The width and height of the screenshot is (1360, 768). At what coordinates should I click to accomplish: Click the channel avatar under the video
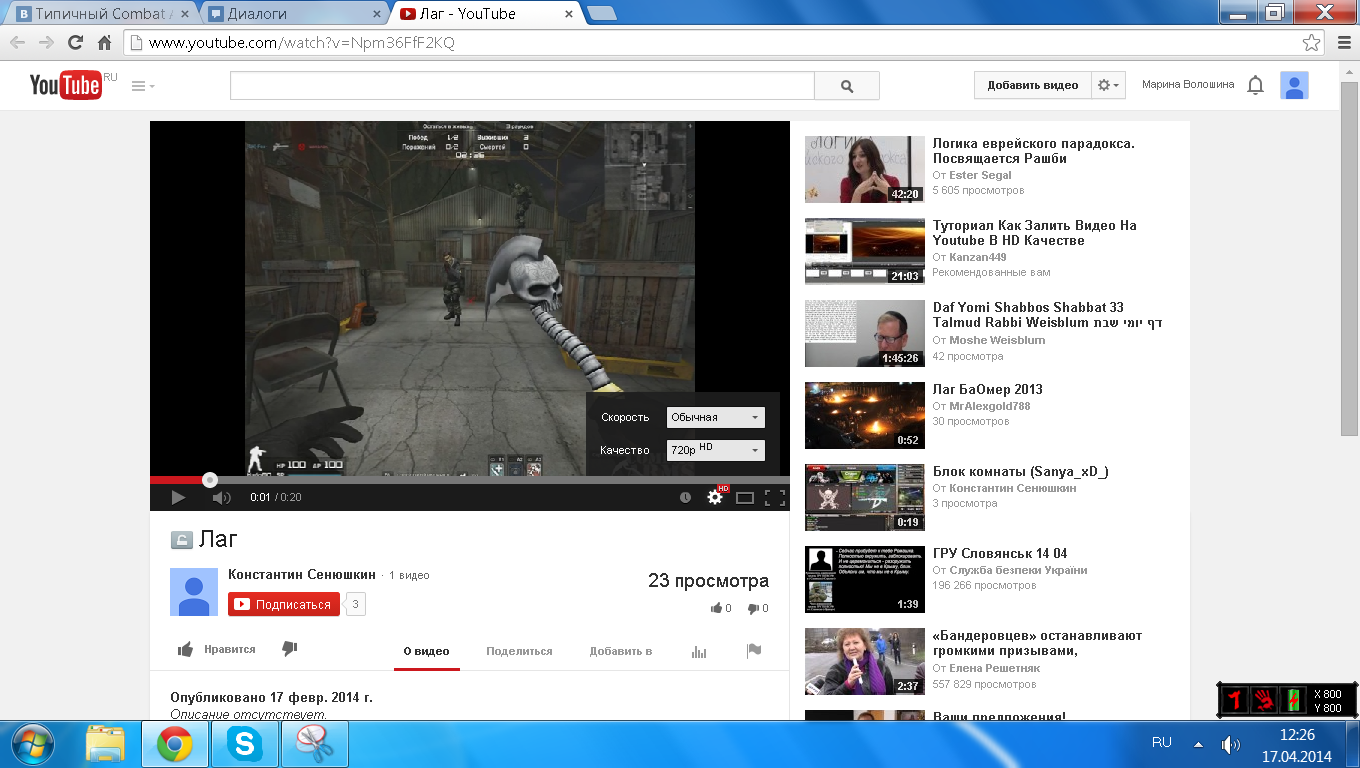coord(194,592)
